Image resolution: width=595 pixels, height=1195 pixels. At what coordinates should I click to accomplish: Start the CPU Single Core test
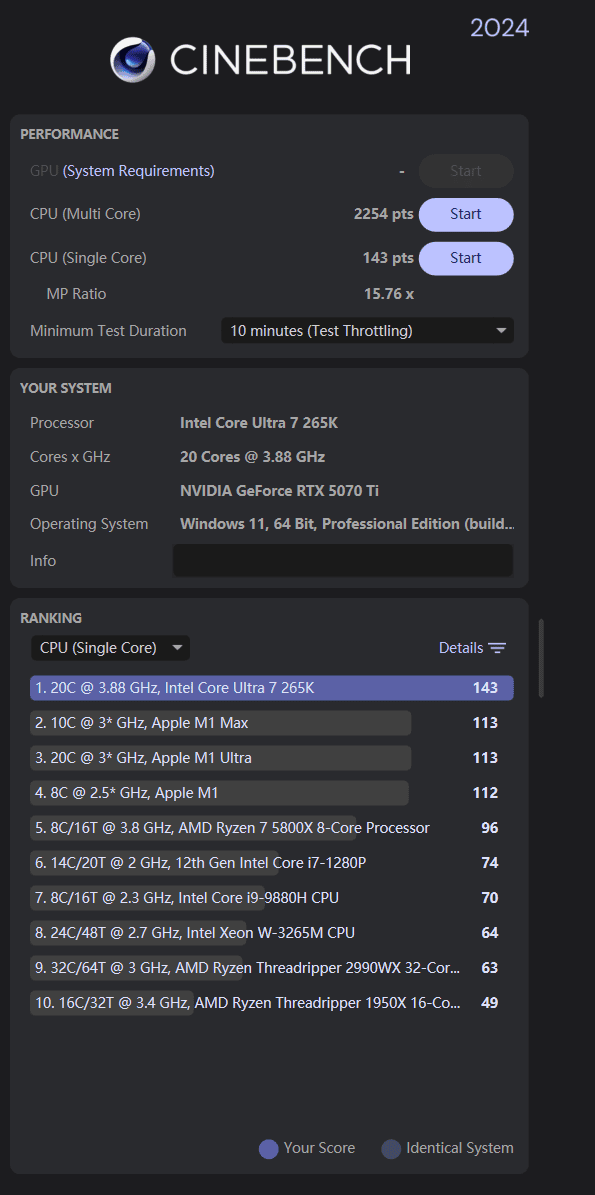click(465, 258)
